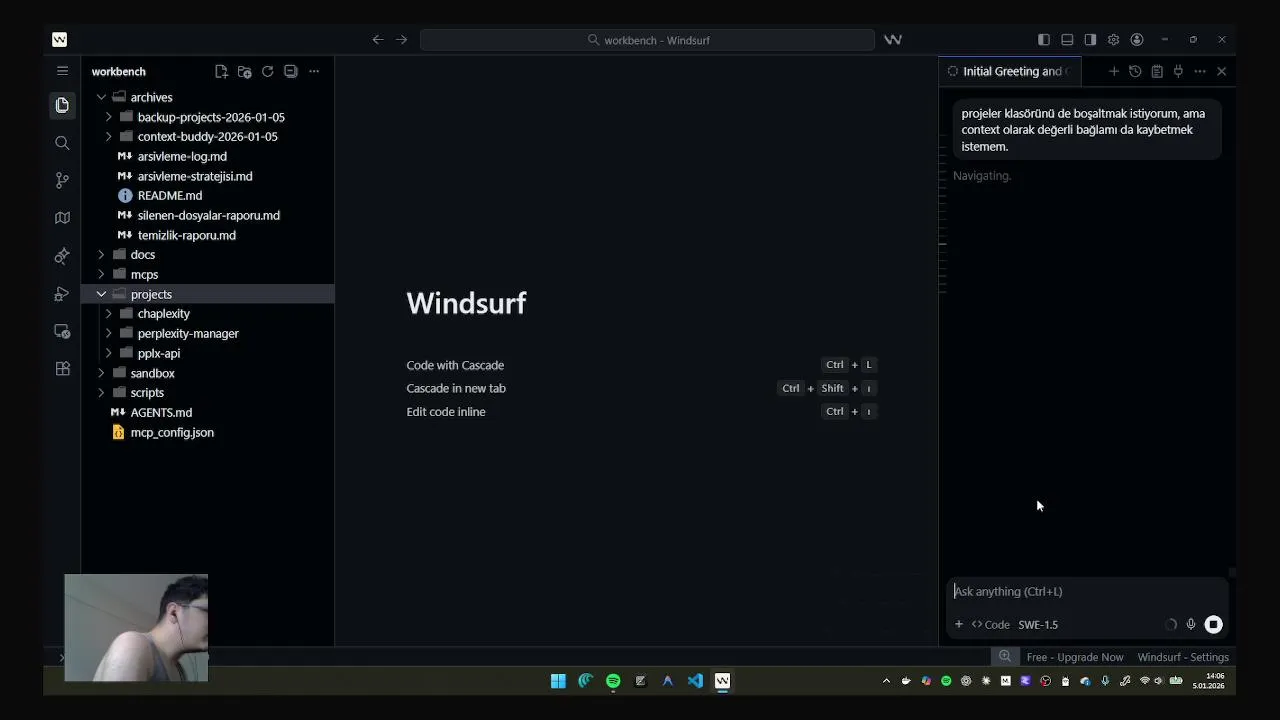Start a new Cascade conversation with plus
This screenshot has width=1280, height=720.
pyautogui.click(x=1113, y=71)
